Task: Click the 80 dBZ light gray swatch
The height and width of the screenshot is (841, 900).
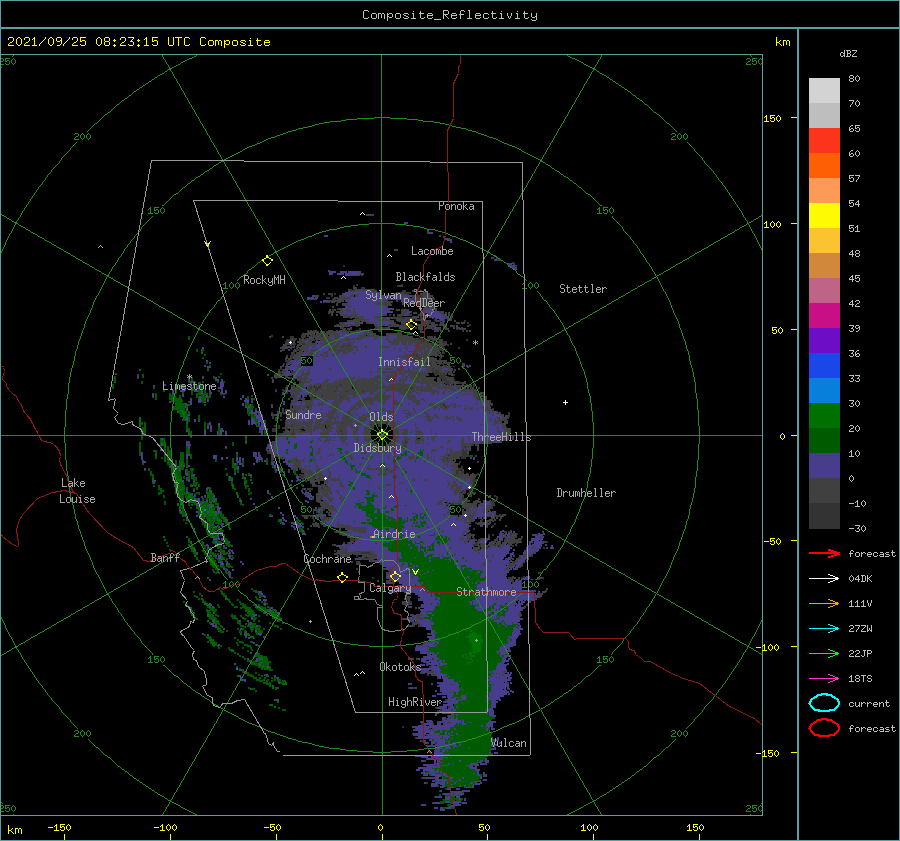Action: pos(824,91)
